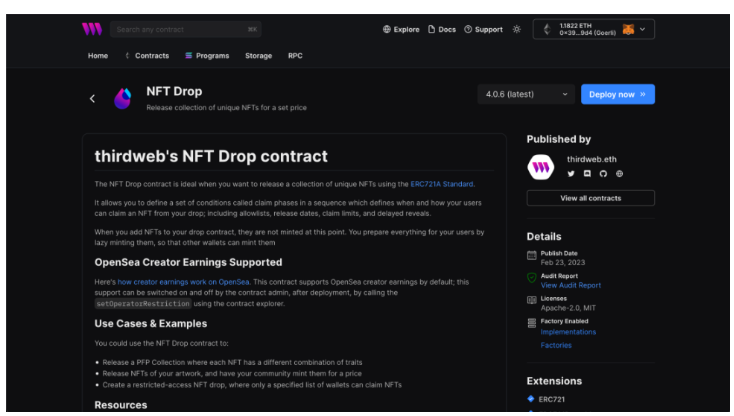The height and width of the screenshot is (416, 734).
Task: Toggle the light/dark theme sun icon
Action: click(x=517, y=29)
